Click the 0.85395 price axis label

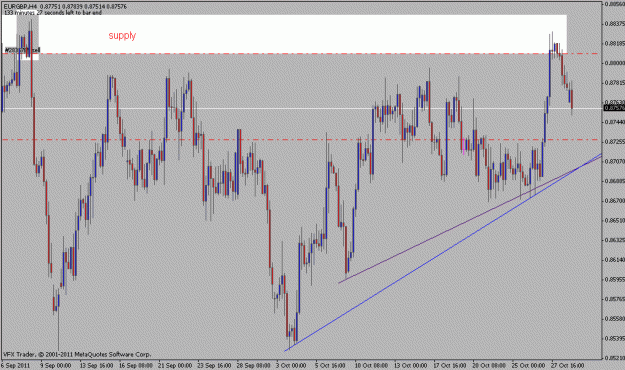[x=615, y=339]
